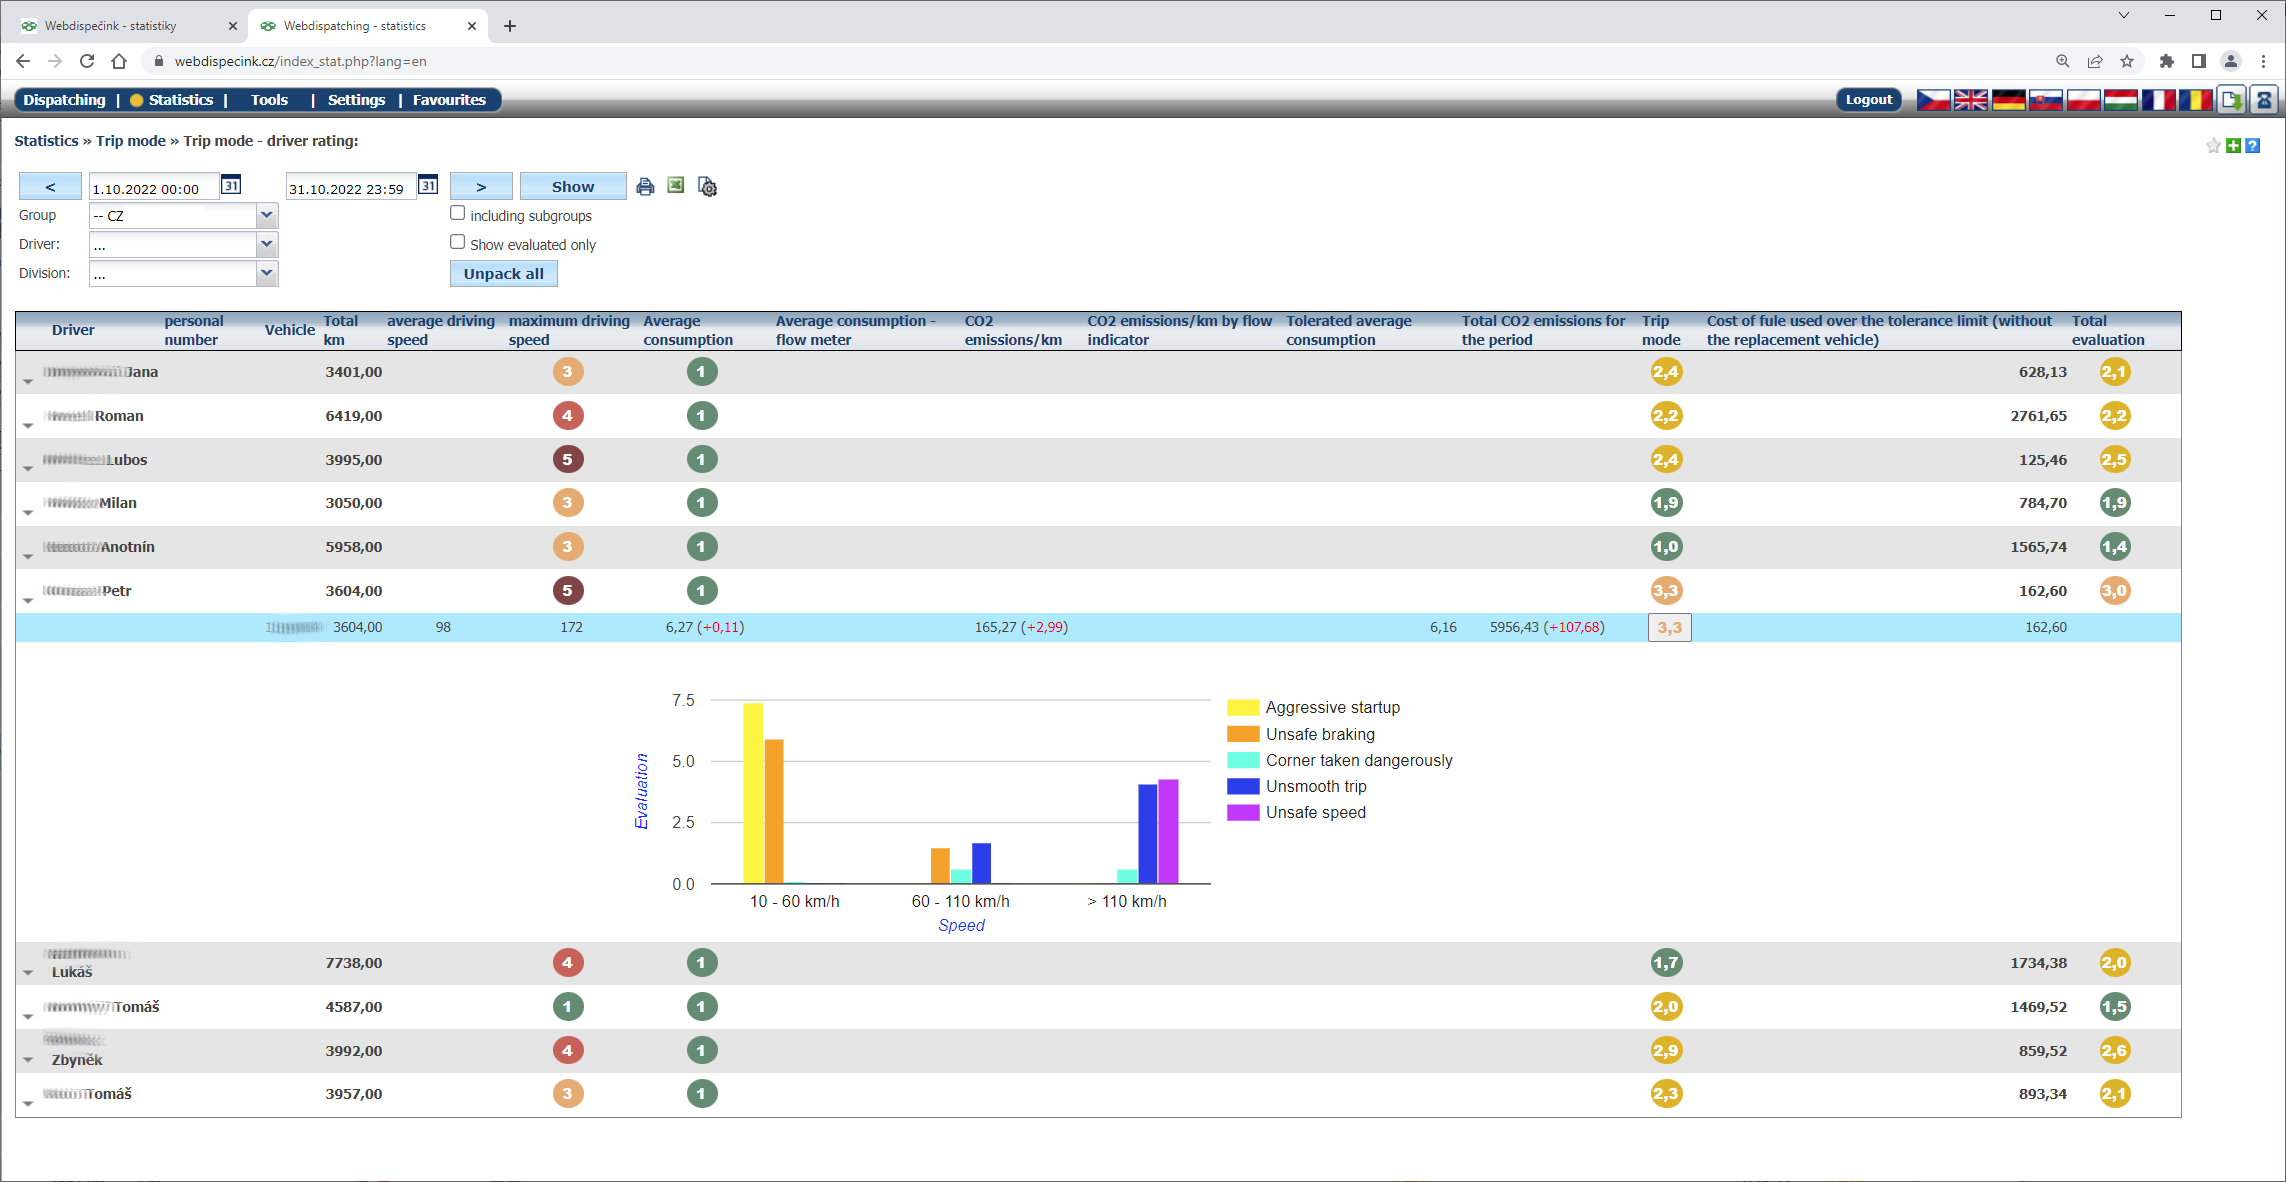Toggle the favourite star icon

point(2213,146)
